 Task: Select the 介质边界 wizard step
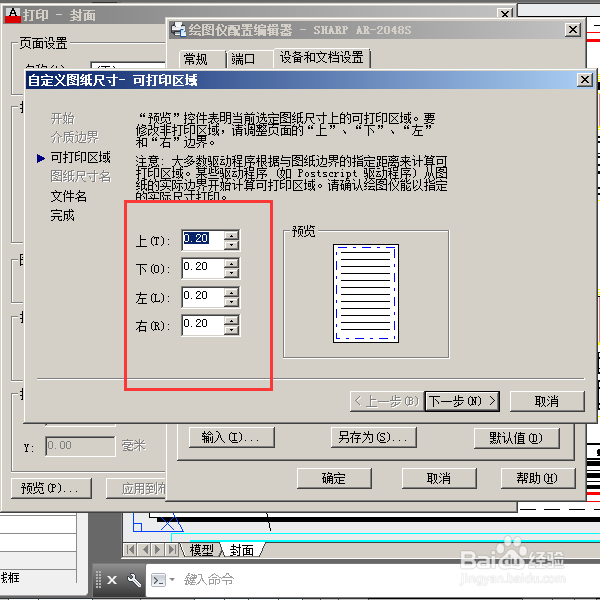[x=75, y=137]
